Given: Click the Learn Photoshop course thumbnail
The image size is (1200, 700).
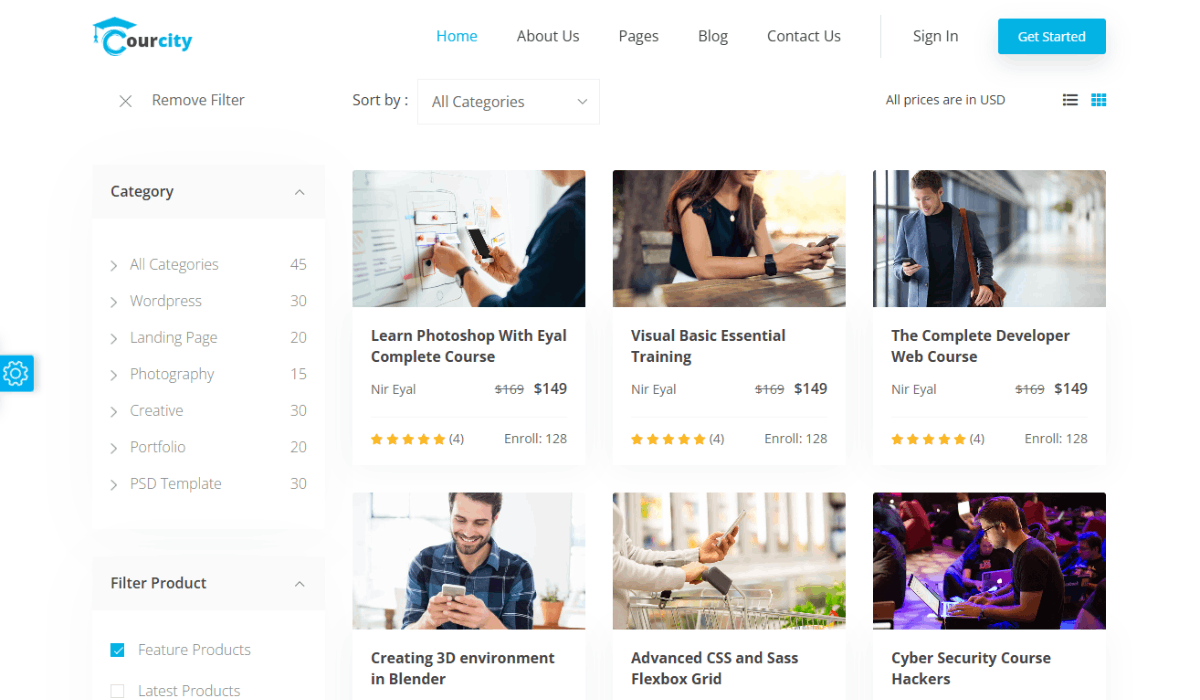Looking at the screenshot, I should point(469,238).
